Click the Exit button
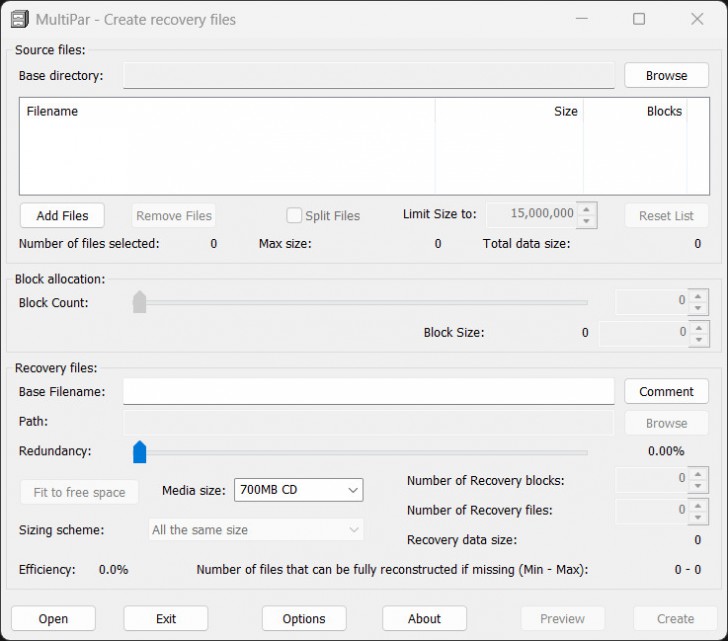Image resolution: width=728 pixels, height=641 pixels. point(166,618)
